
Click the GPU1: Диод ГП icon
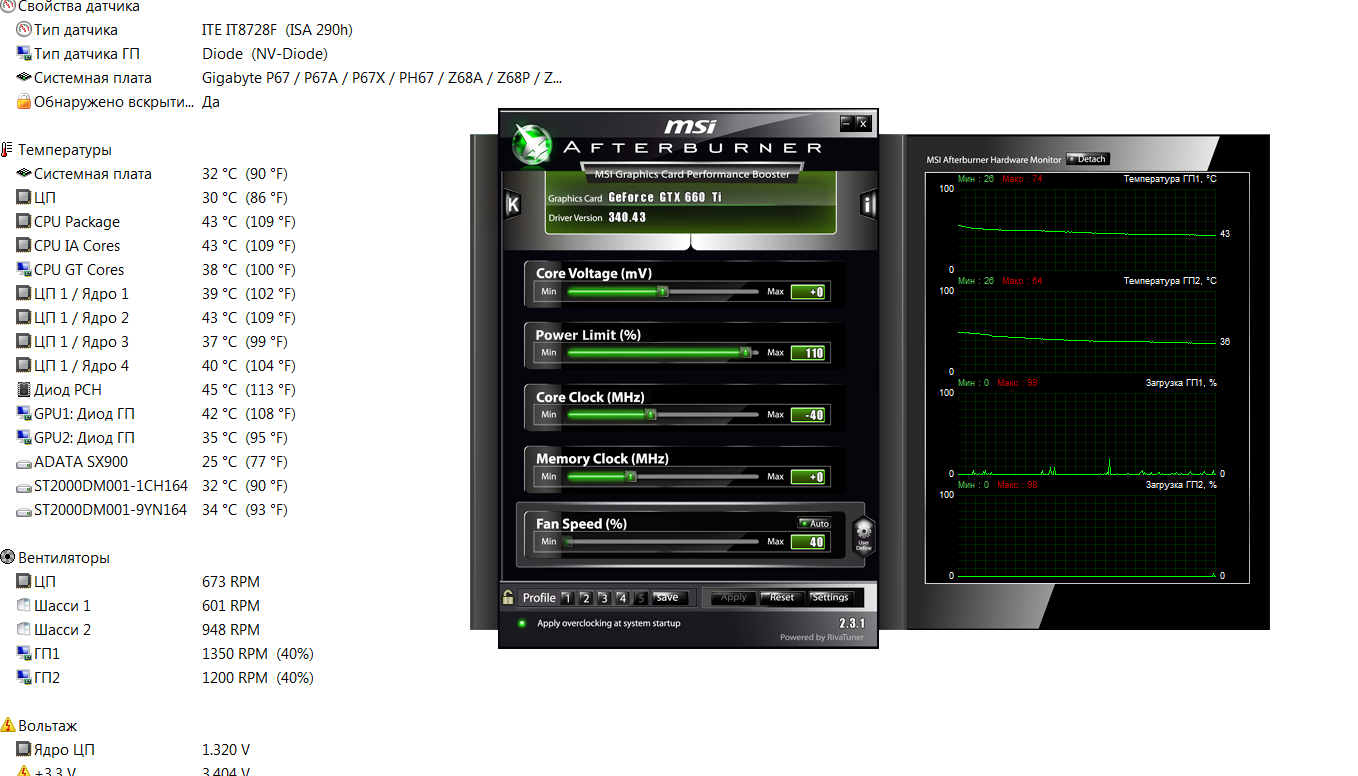coord(24,414)
